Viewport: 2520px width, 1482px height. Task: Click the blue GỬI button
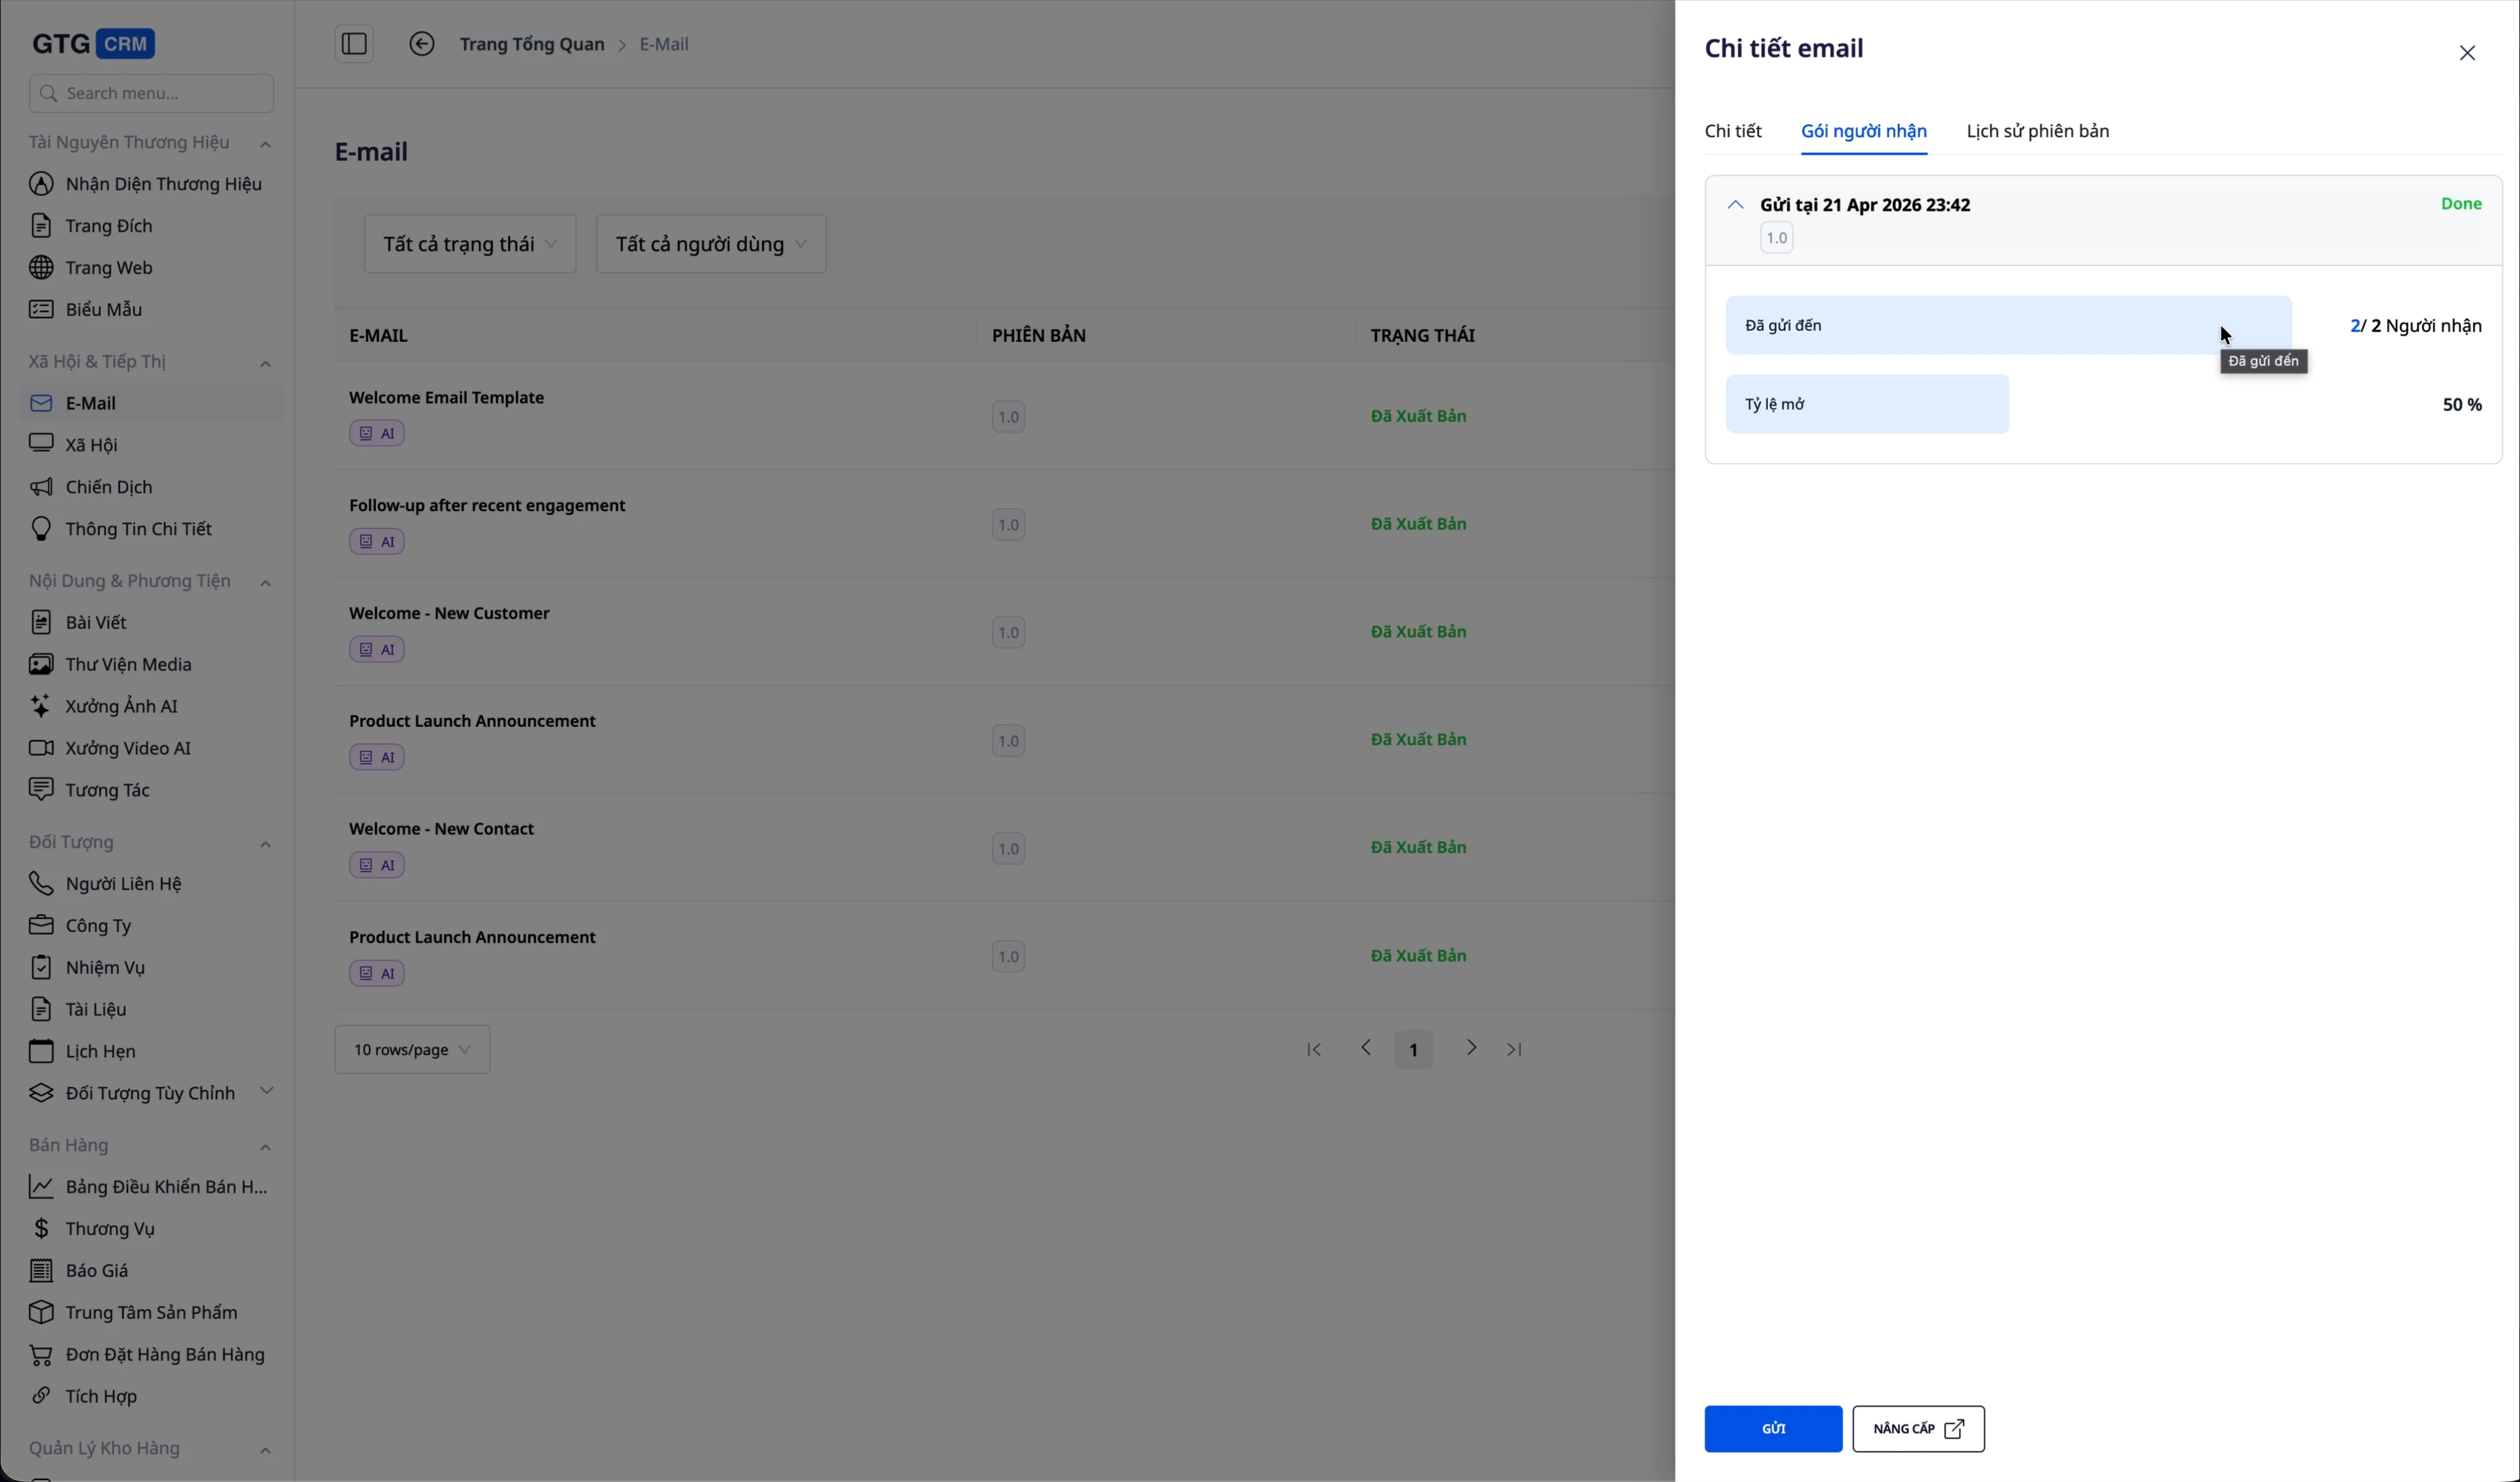(1772, 1429)
